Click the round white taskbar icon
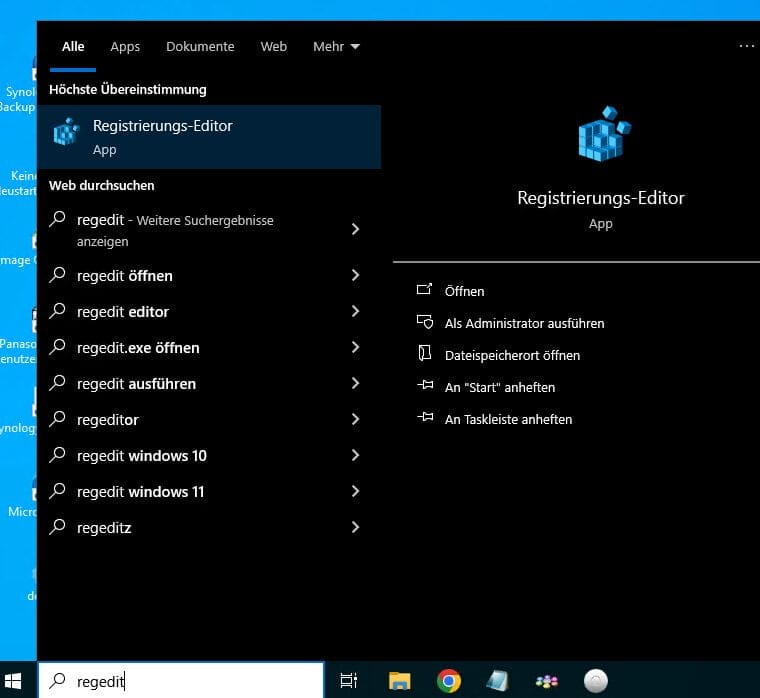 (595, 680)
